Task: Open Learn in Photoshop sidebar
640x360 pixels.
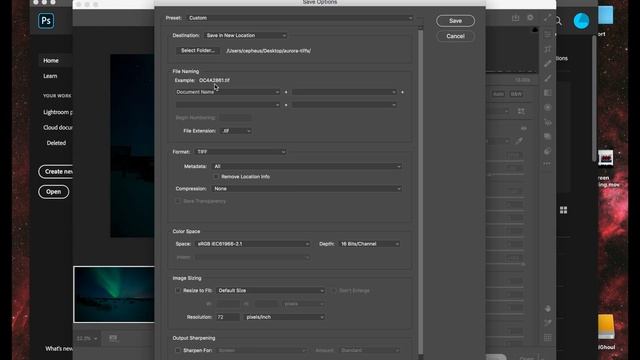Action: click(x=50, y=76)
